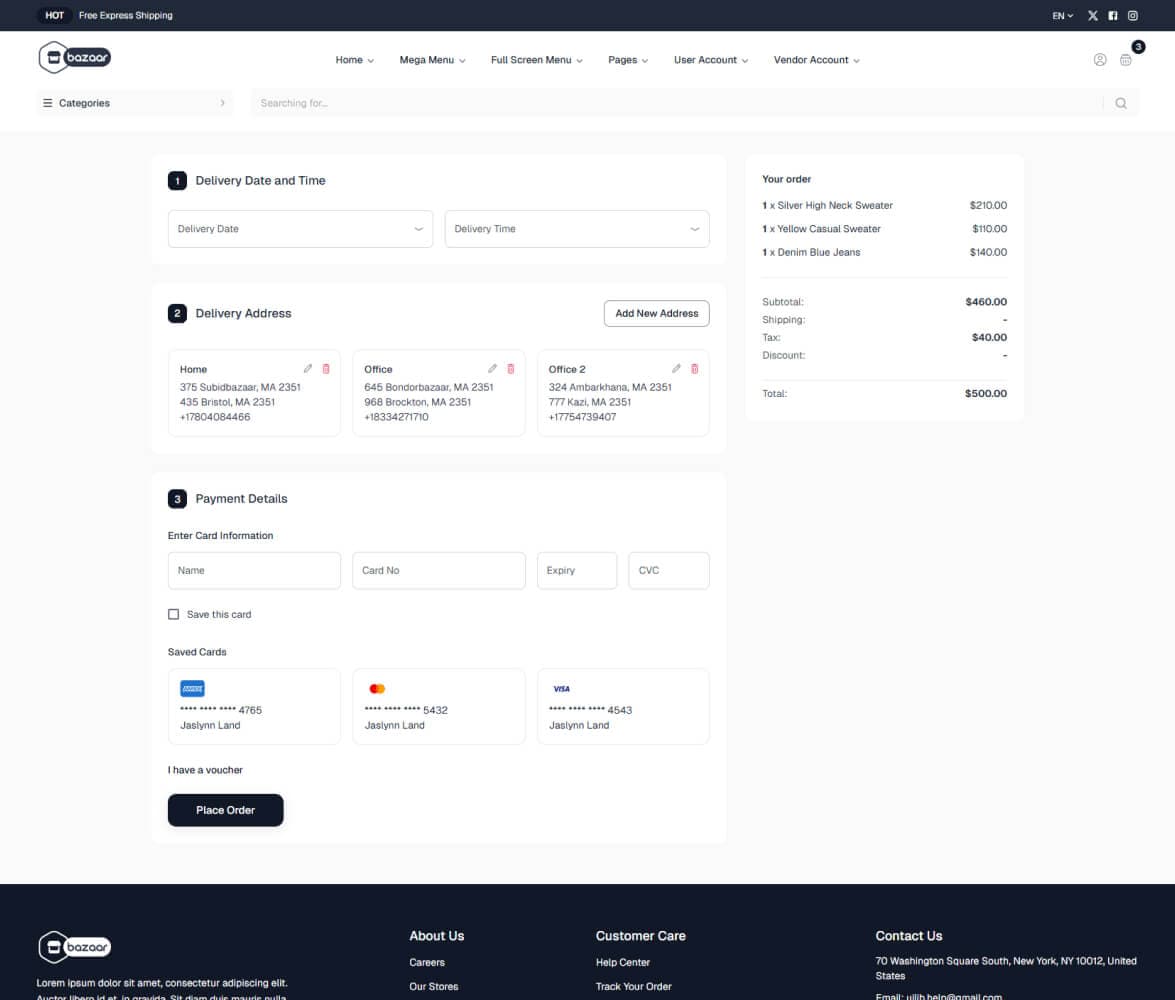This screenshot has height=1000, width=1175.
Task: Select the Visa saved card ending 4543
Action: click(x=623, y=706)
